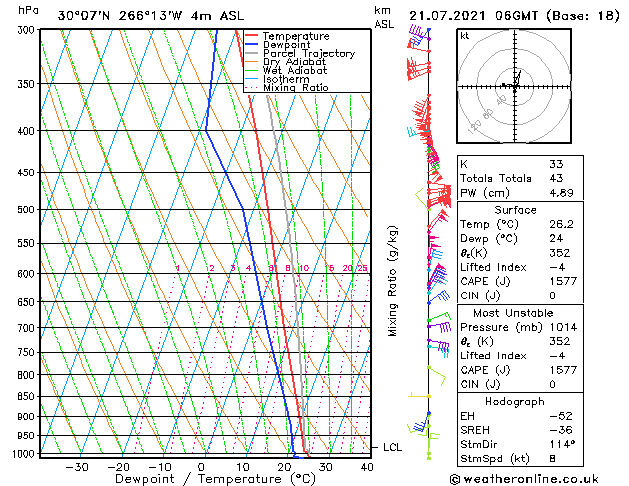Click the surface Temp value '26.2'
The image size is (629, 486).
click(x=561, y=224)
